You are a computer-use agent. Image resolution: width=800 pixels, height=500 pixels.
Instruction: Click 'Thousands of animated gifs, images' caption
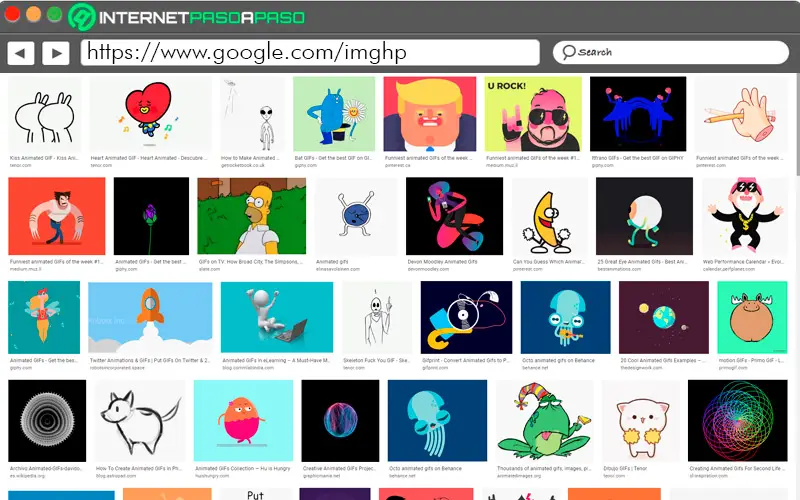[x=544, y=468]
